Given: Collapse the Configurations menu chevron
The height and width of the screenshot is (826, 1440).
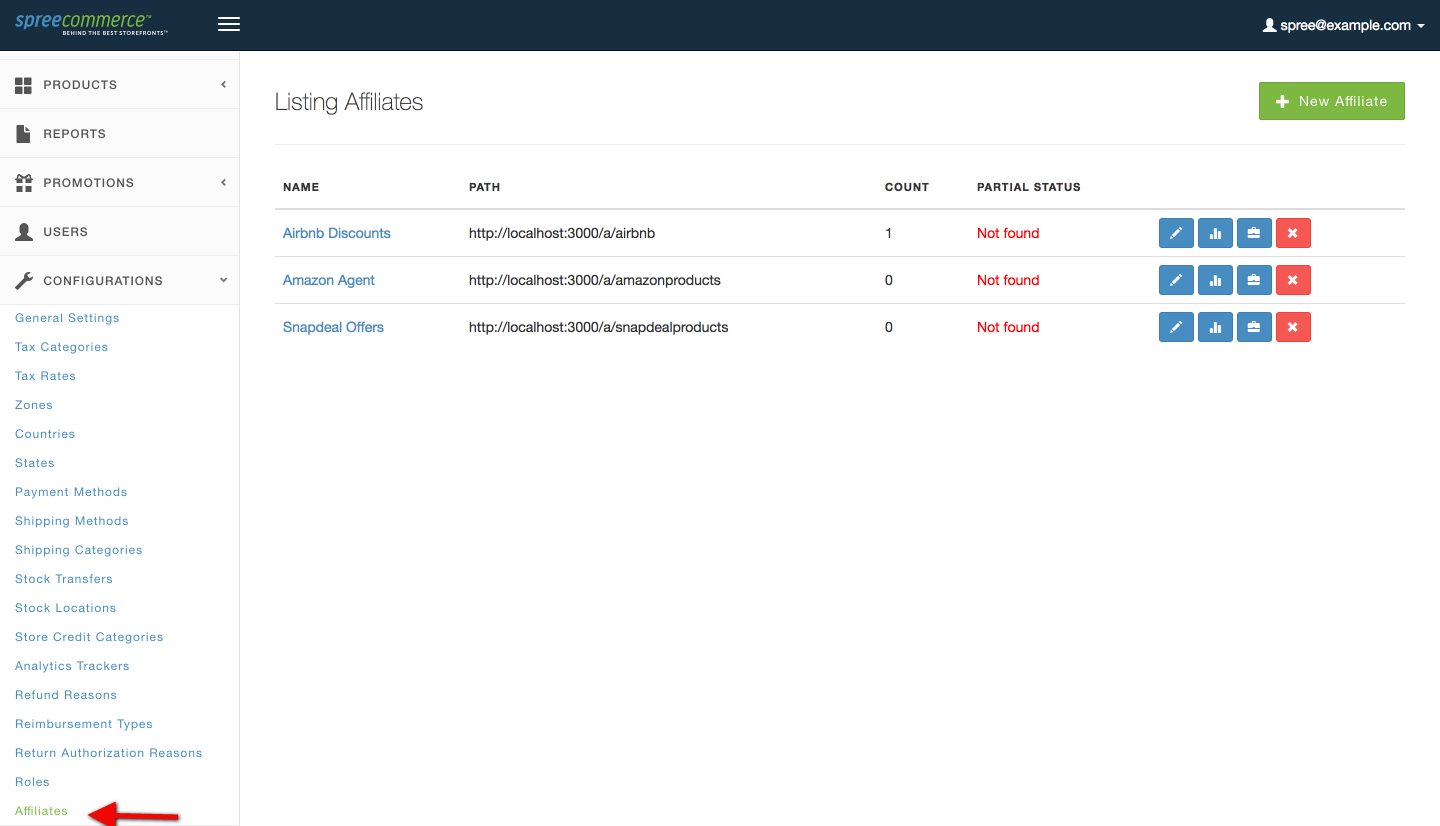Looking at the screenshot, I should [223, 281].
